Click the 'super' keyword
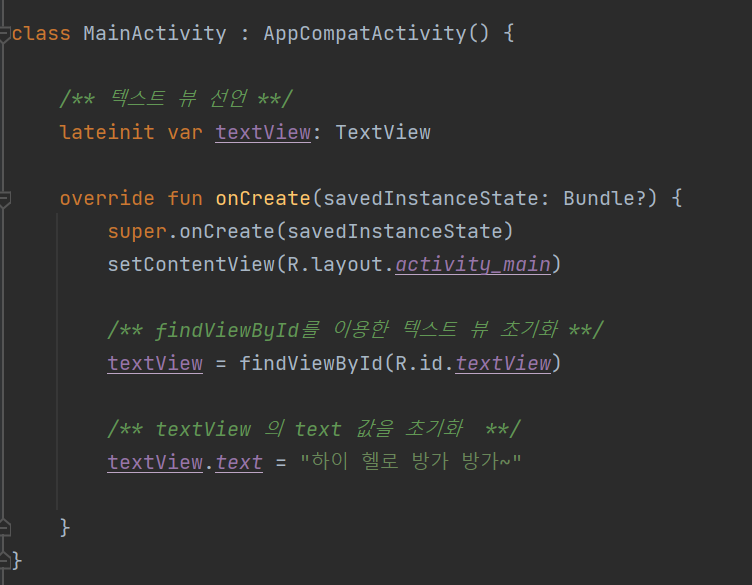Screen dimensions: 752x585 point(137,232)
